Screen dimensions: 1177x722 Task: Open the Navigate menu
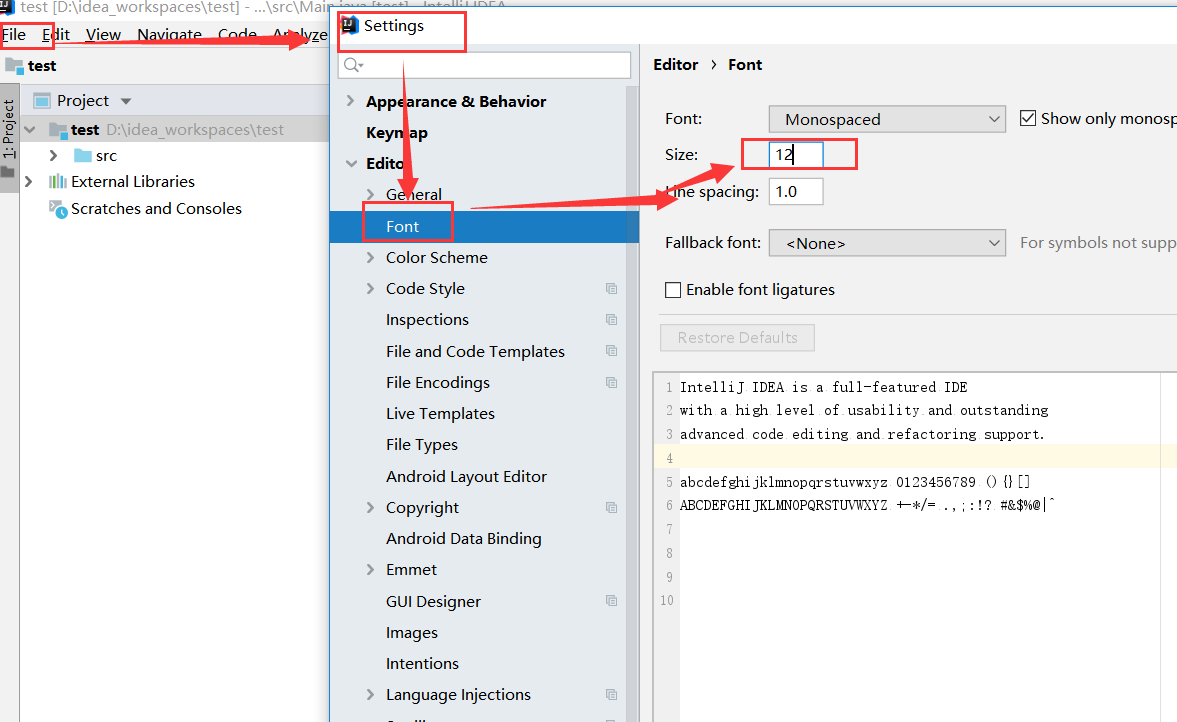point(169,35)
